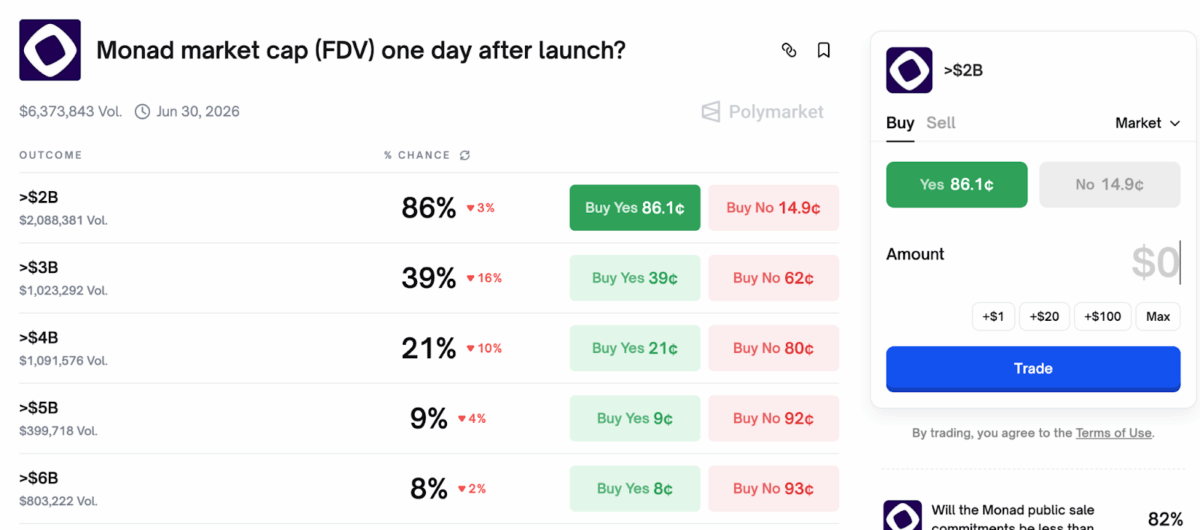Bookmark this market with the bookmark icon

[x=823, y=50]
